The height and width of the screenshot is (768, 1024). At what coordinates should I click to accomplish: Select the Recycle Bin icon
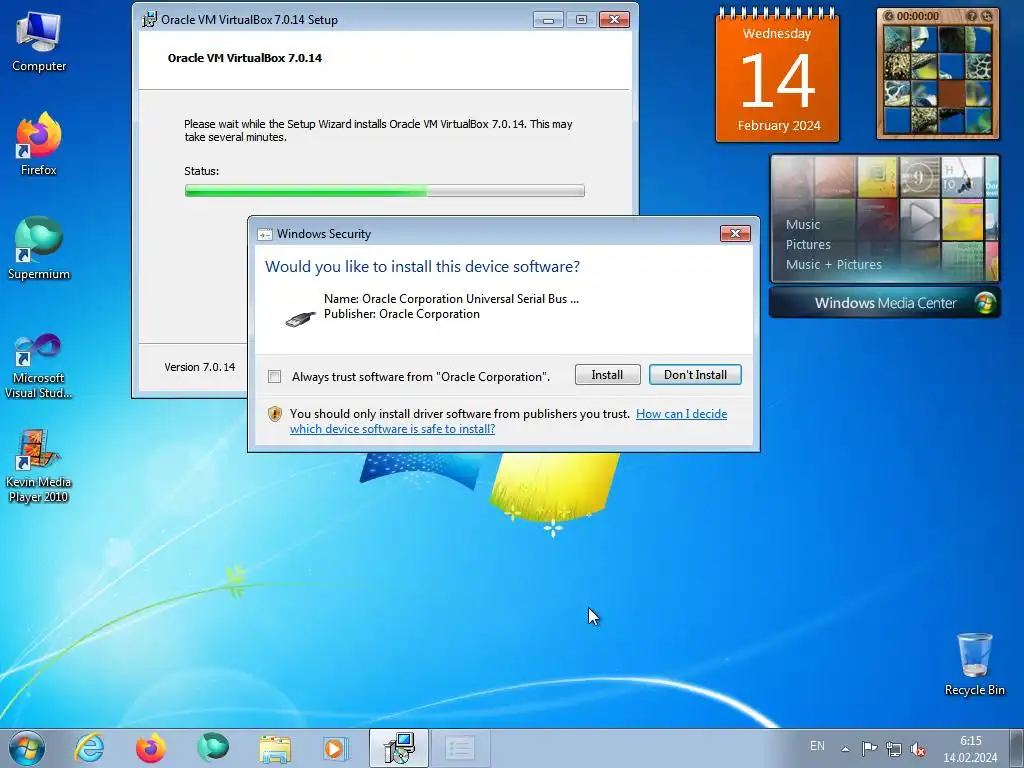tap(974, 664)
